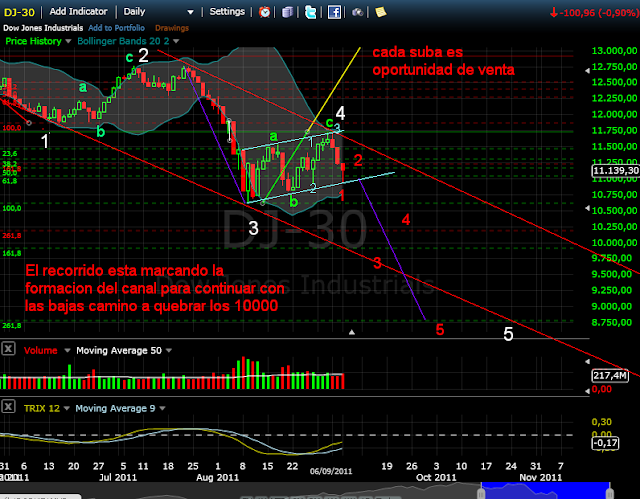The height and width of the screenshot is (499, 640).
Task: Click the Aug 2011 axis label
Action: coord(217,477)
